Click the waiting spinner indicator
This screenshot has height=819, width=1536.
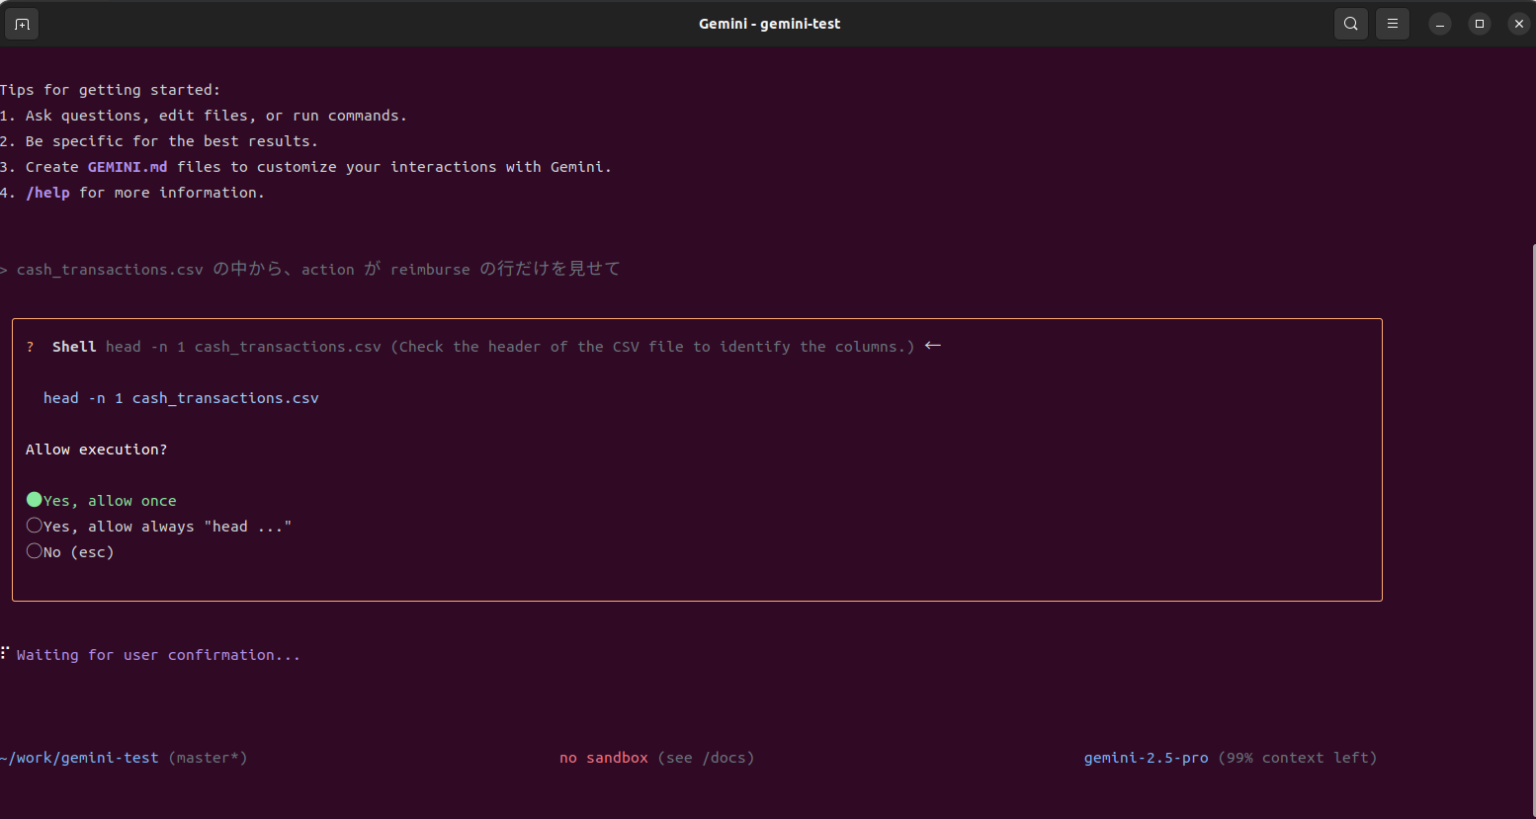coord(4,654)
